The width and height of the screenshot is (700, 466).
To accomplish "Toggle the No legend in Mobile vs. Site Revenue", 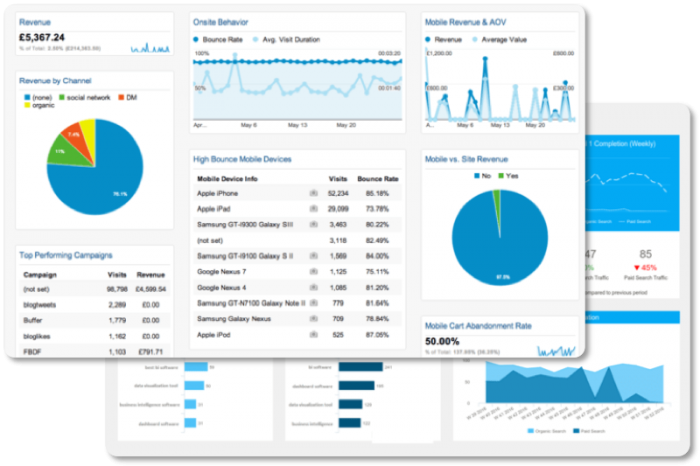I will tap(483, 176).
